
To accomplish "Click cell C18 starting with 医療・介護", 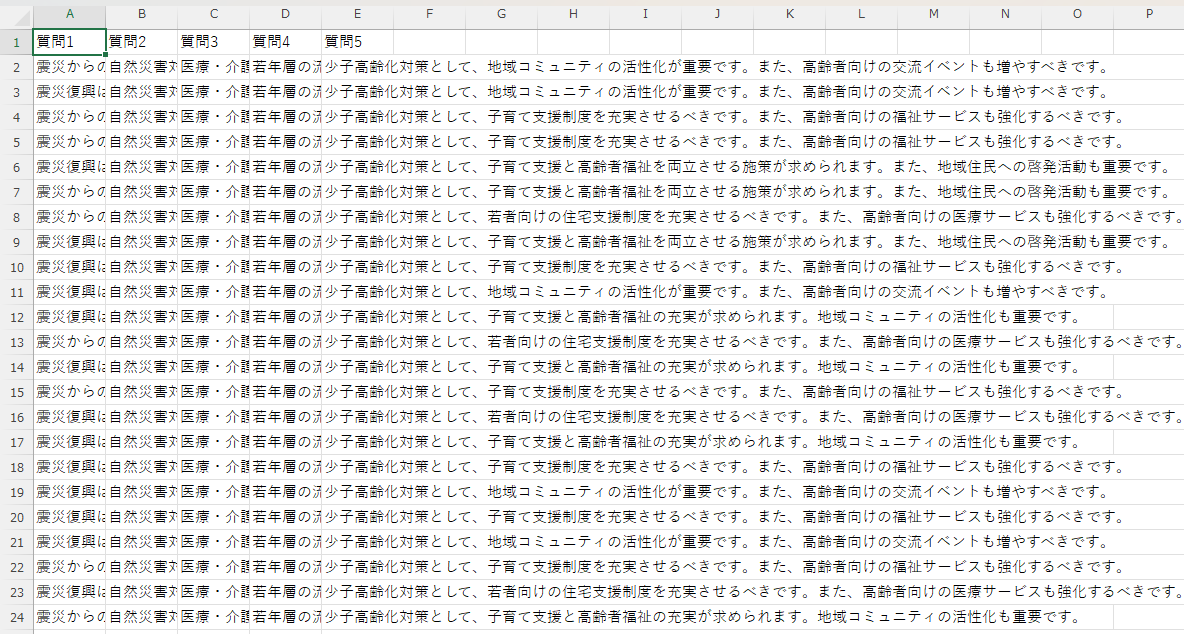I will click(214, 466).
